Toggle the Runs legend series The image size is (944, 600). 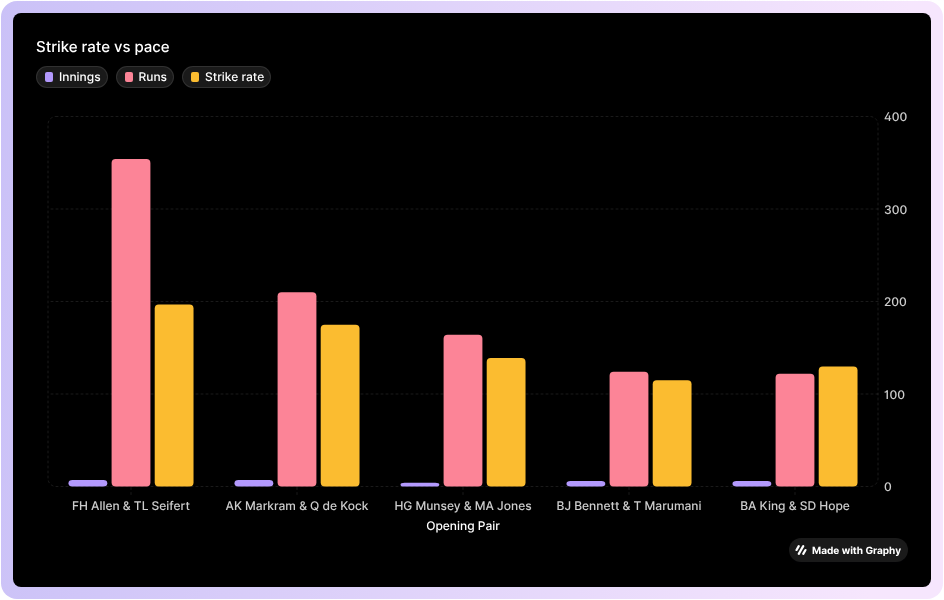point(145,77)
